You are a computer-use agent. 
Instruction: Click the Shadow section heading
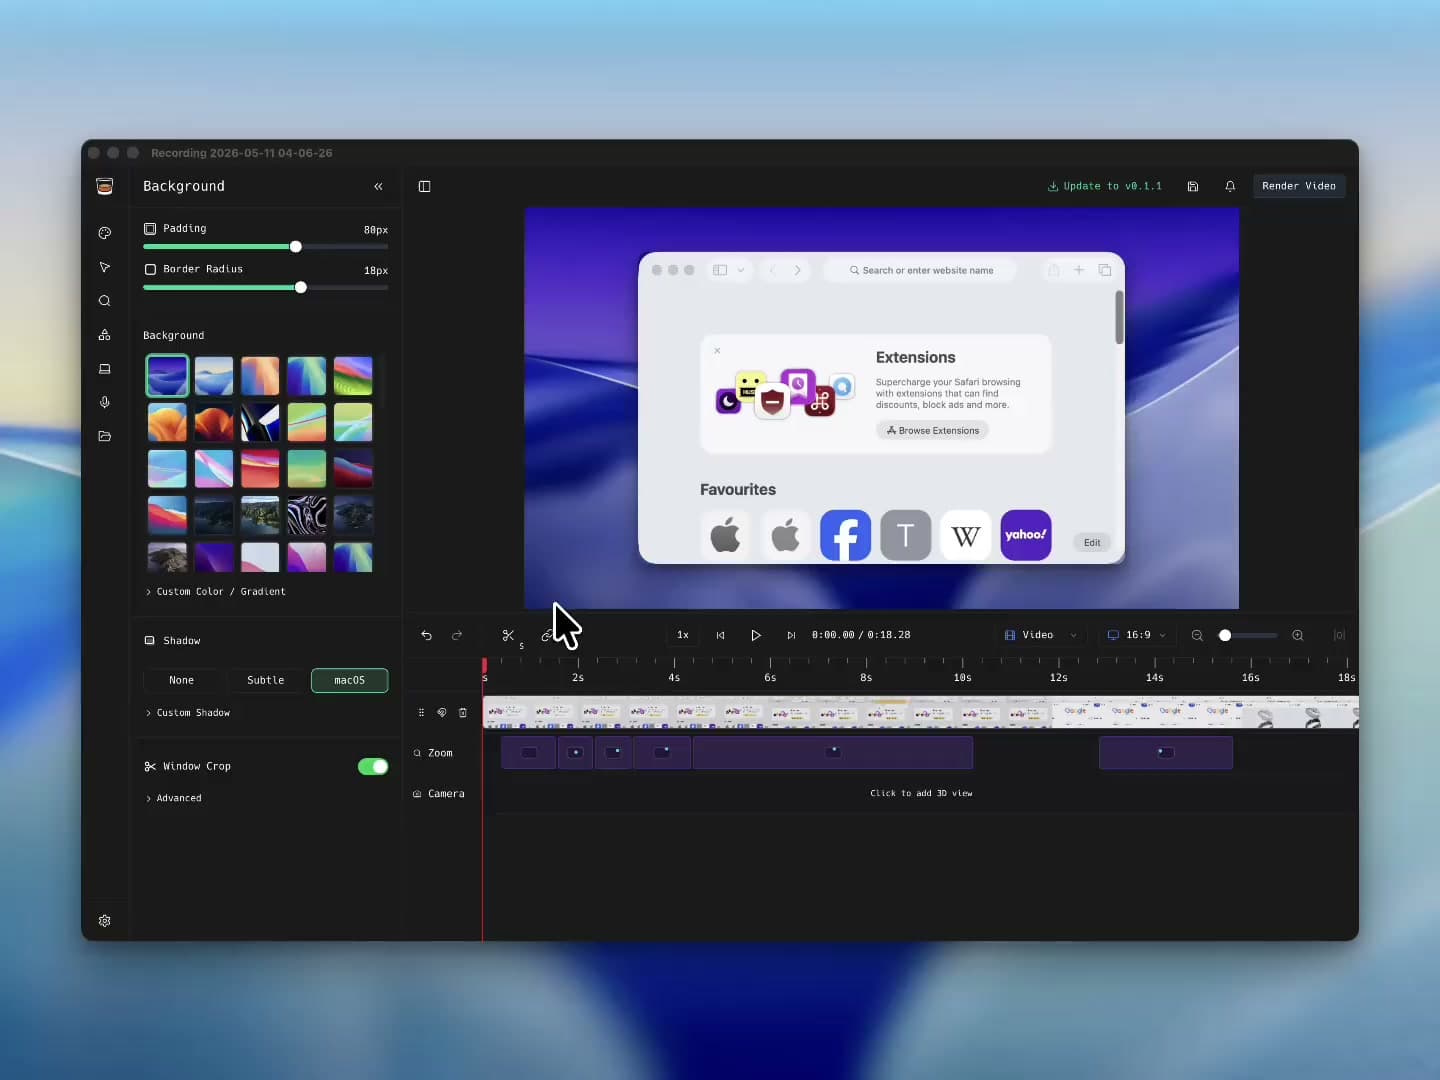pos(172,641)
